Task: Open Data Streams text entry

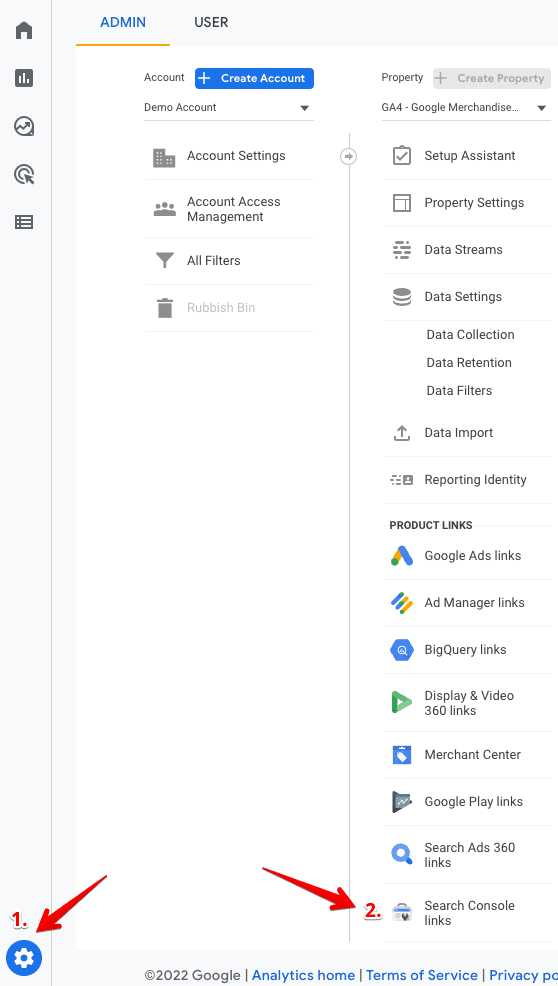Action: coord(464,250)
